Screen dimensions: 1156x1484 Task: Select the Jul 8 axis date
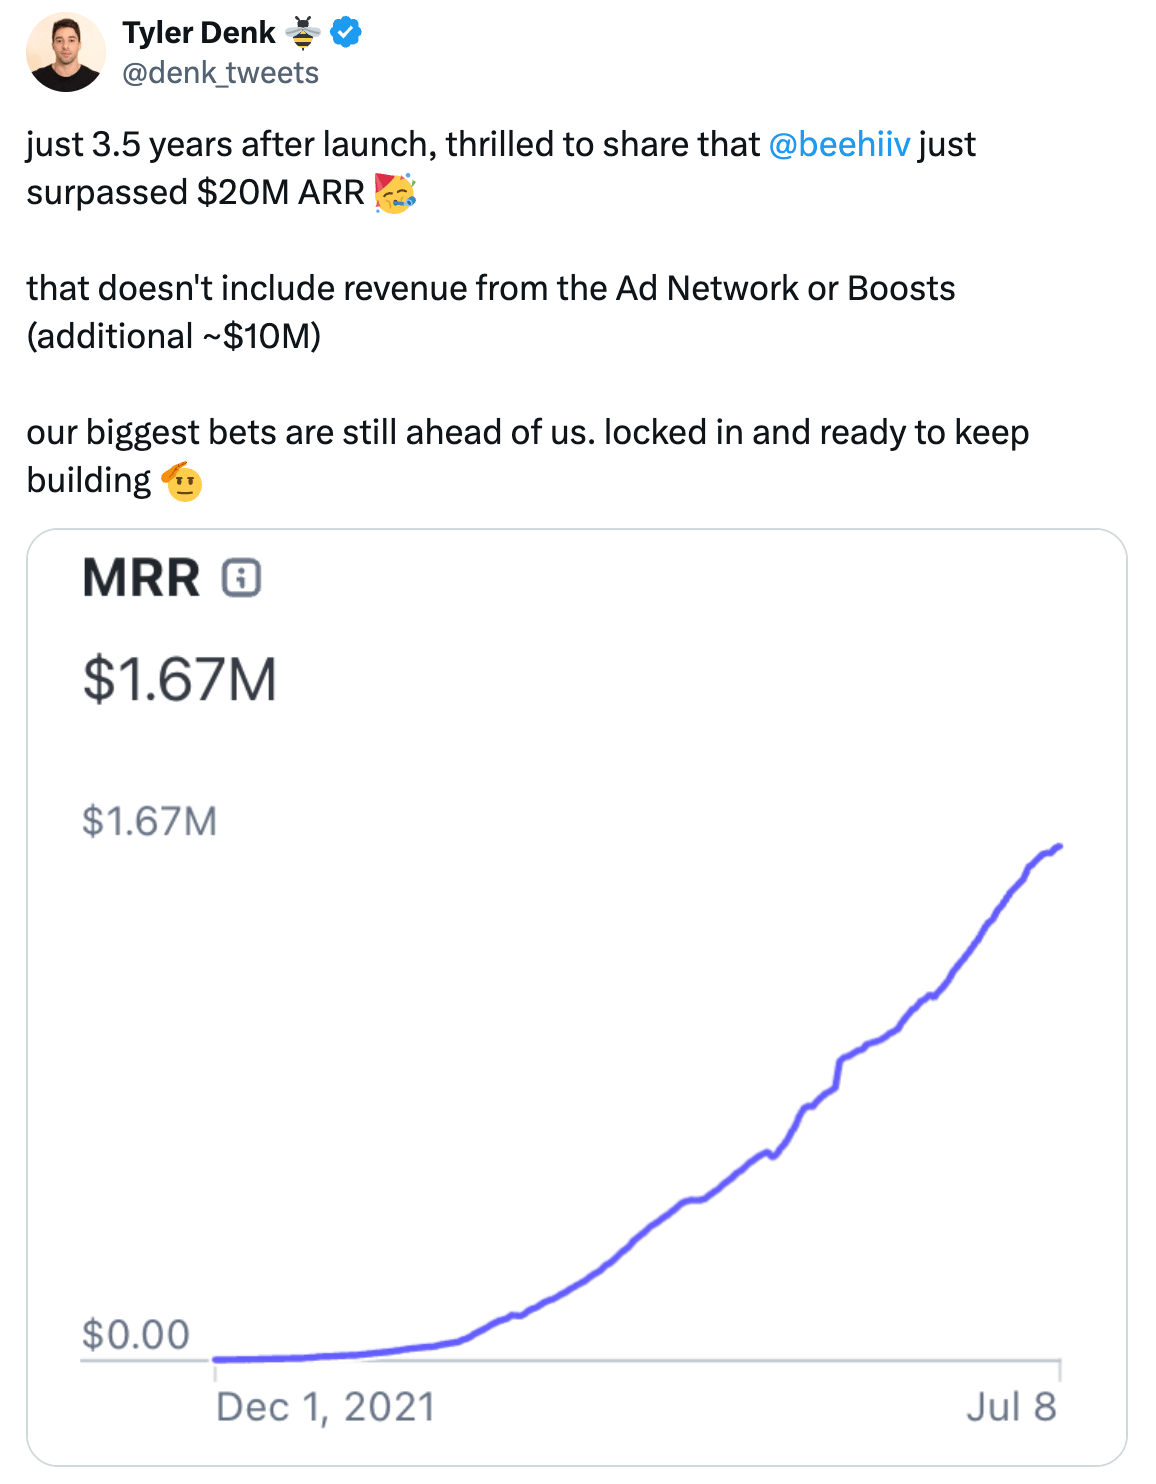pyautogui.click(x=1011, y=1407)
